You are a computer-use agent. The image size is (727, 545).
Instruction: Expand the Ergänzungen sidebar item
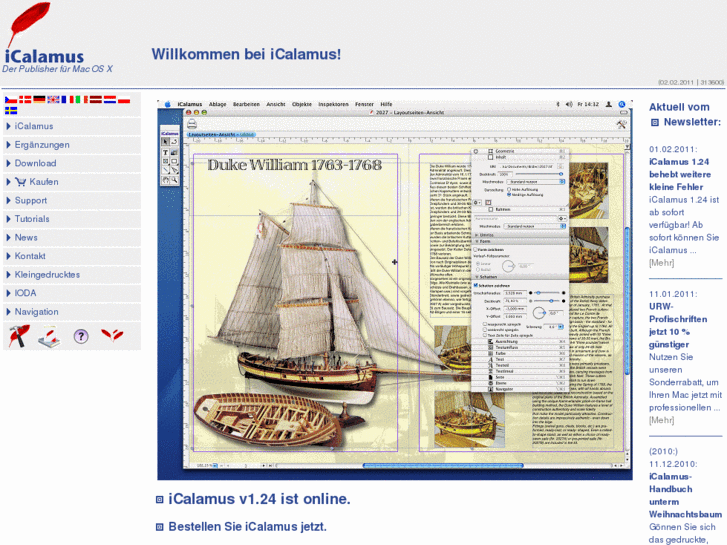click(72, 145)
